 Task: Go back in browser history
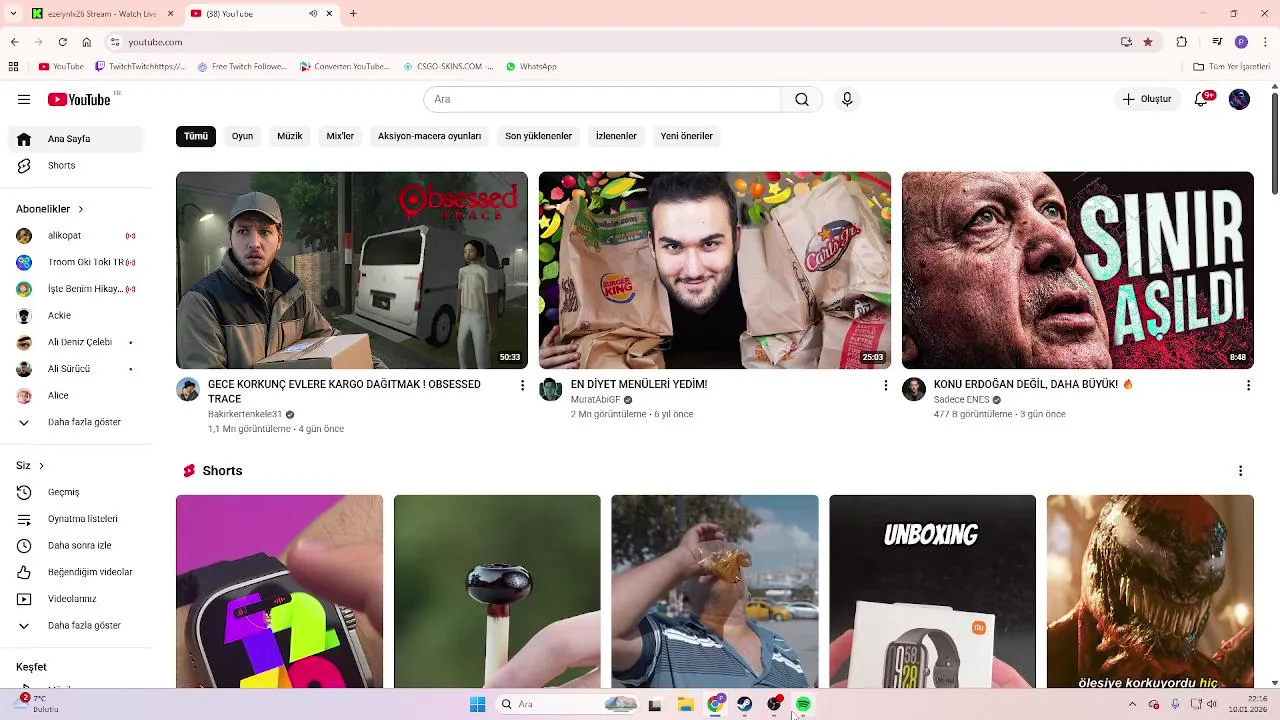[14, 42]
